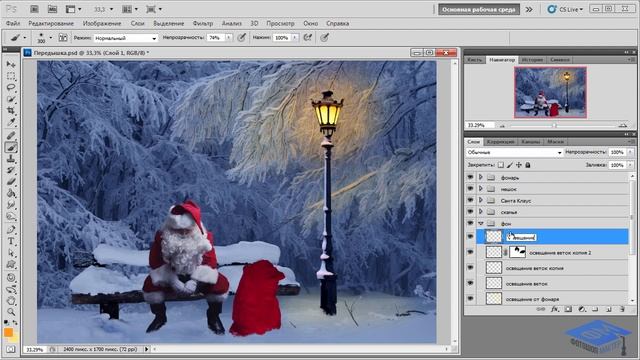This screenshot has height=360, width=640.
Task: Show more workspaces chevron
Action: coord(529,9)
